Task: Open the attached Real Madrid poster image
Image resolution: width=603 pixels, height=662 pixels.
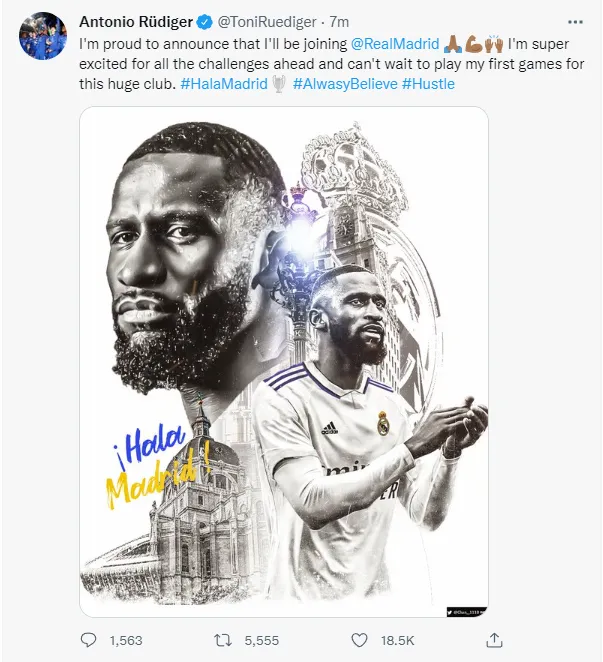Action: (284, 362)
